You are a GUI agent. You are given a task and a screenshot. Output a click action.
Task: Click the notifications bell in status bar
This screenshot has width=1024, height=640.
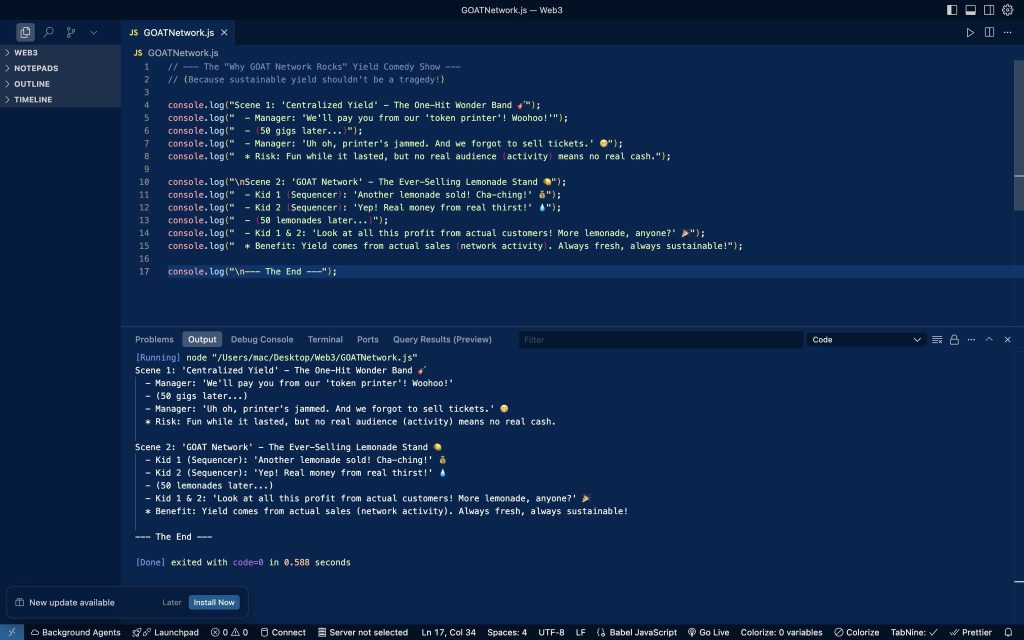pyautogui.click(x=1008, y=632)
